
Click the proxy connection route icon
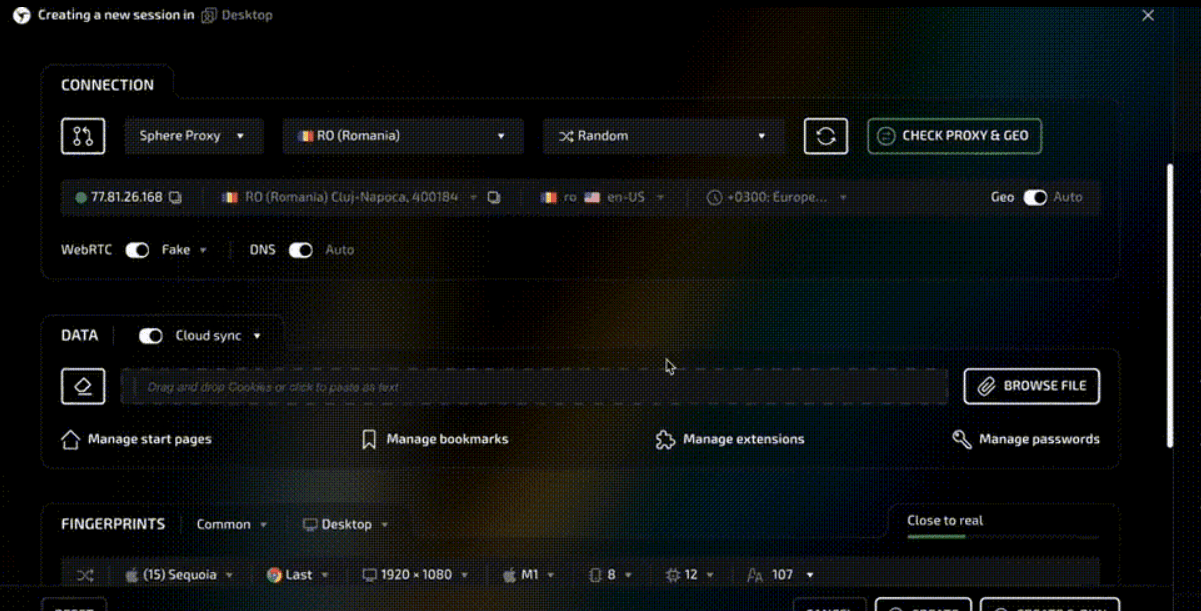click(82, 136)
